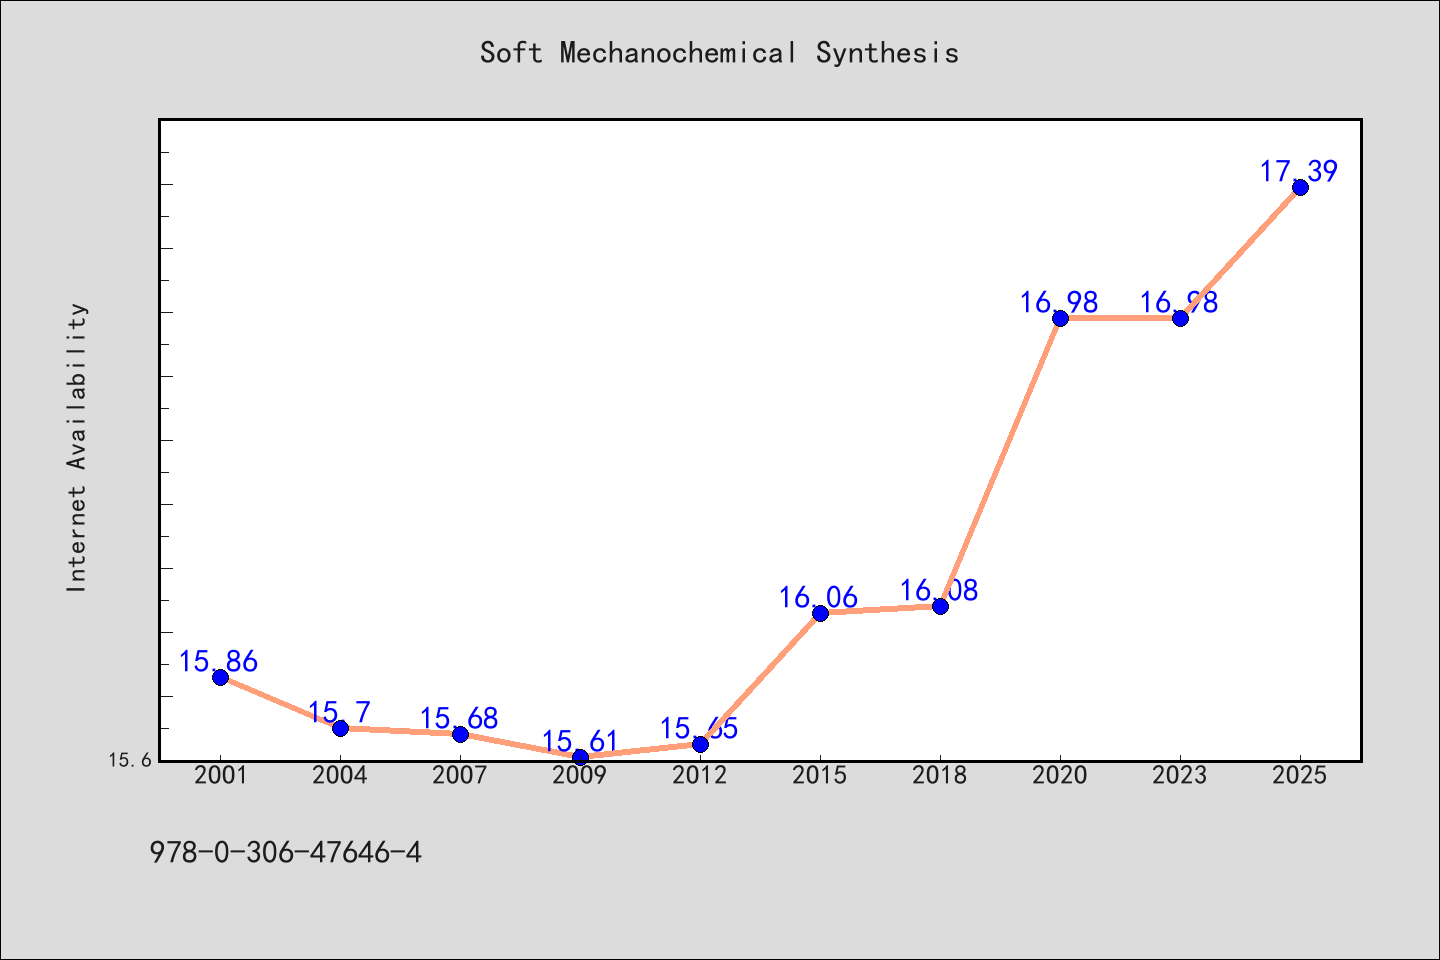This screenshot has width=1440, height=960.
Task: Select the 2020 x-axis label
Action: (1060, 776)
